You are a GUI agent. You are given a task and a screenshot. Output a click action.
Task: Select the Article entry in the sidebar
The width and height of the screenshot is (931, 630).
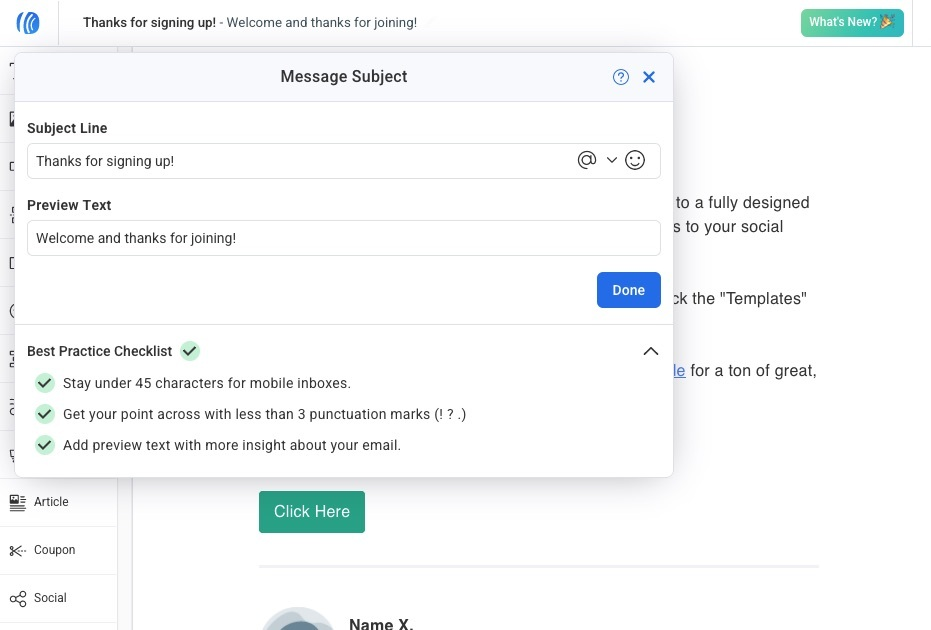pos(51,501)
